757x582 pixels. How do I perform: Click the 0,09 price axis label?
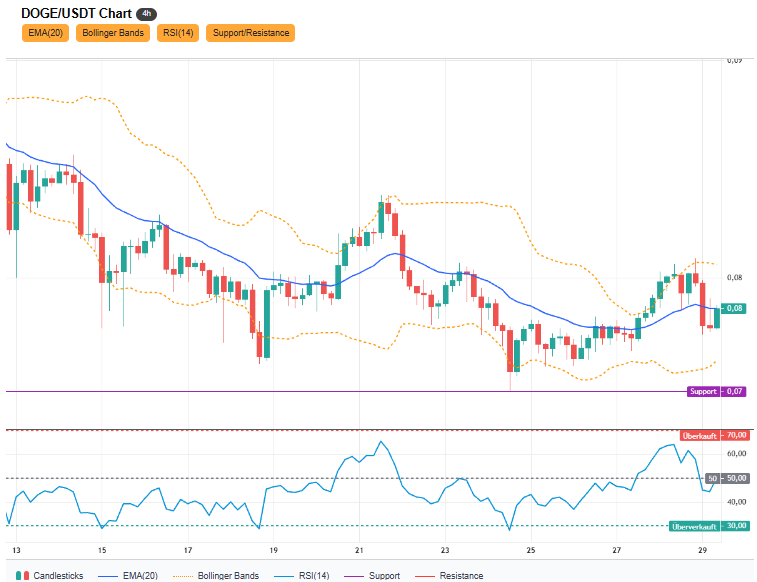pyautogui.click(x=735, y=60)
